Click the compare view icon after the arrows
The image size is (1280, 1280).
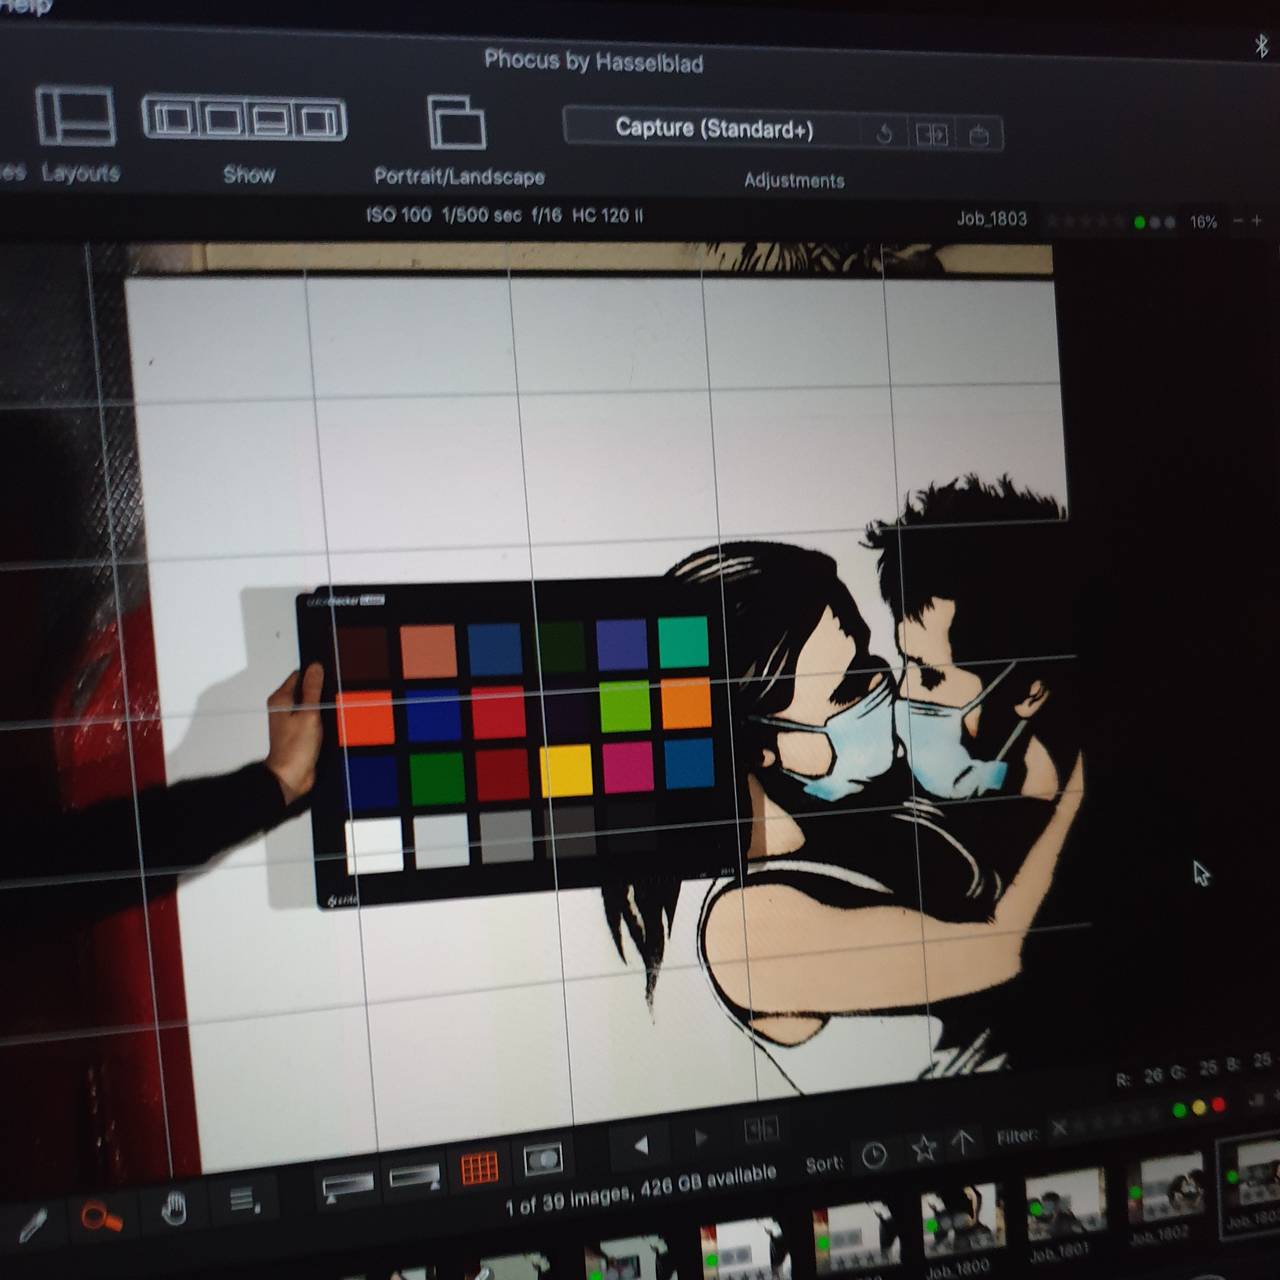pyautogui.click(x=761, y=1130)
